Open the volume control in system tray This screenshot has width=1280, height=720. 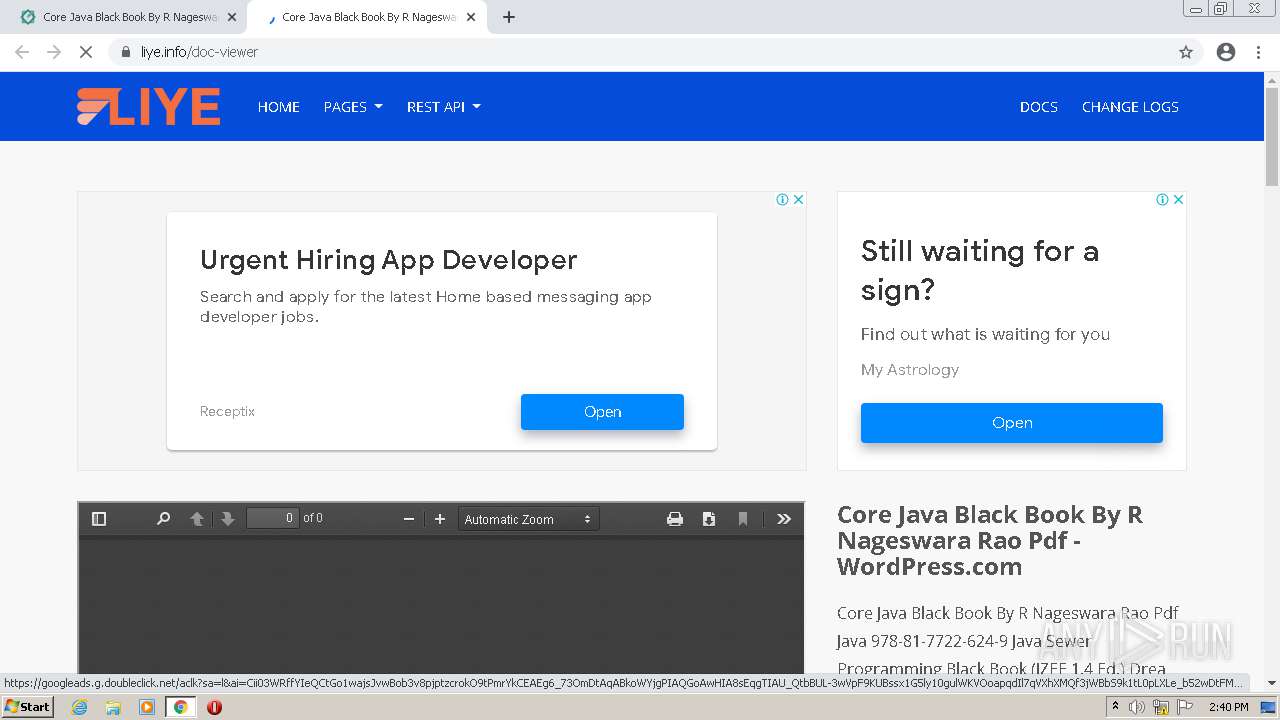(x=1136, y=707)
